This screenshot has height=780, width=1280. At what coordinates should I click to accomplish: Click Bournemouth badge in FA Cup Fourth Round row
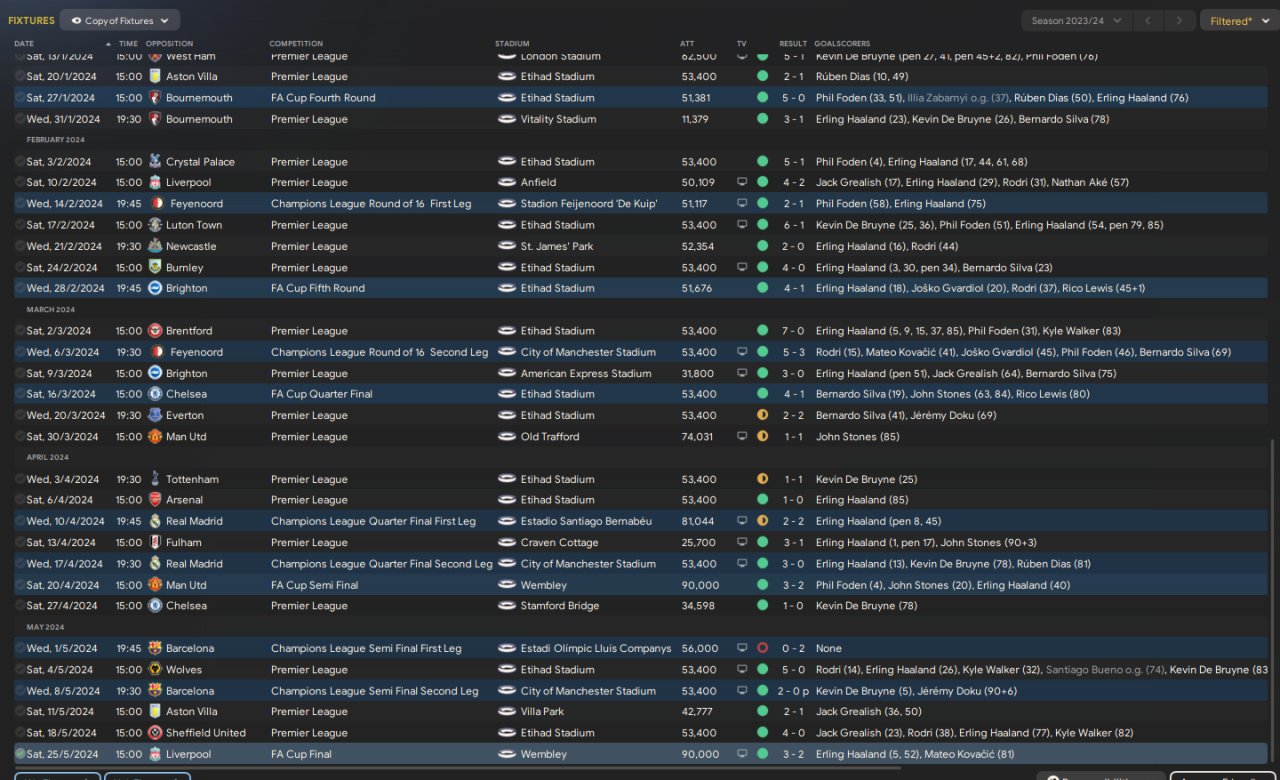155,98
